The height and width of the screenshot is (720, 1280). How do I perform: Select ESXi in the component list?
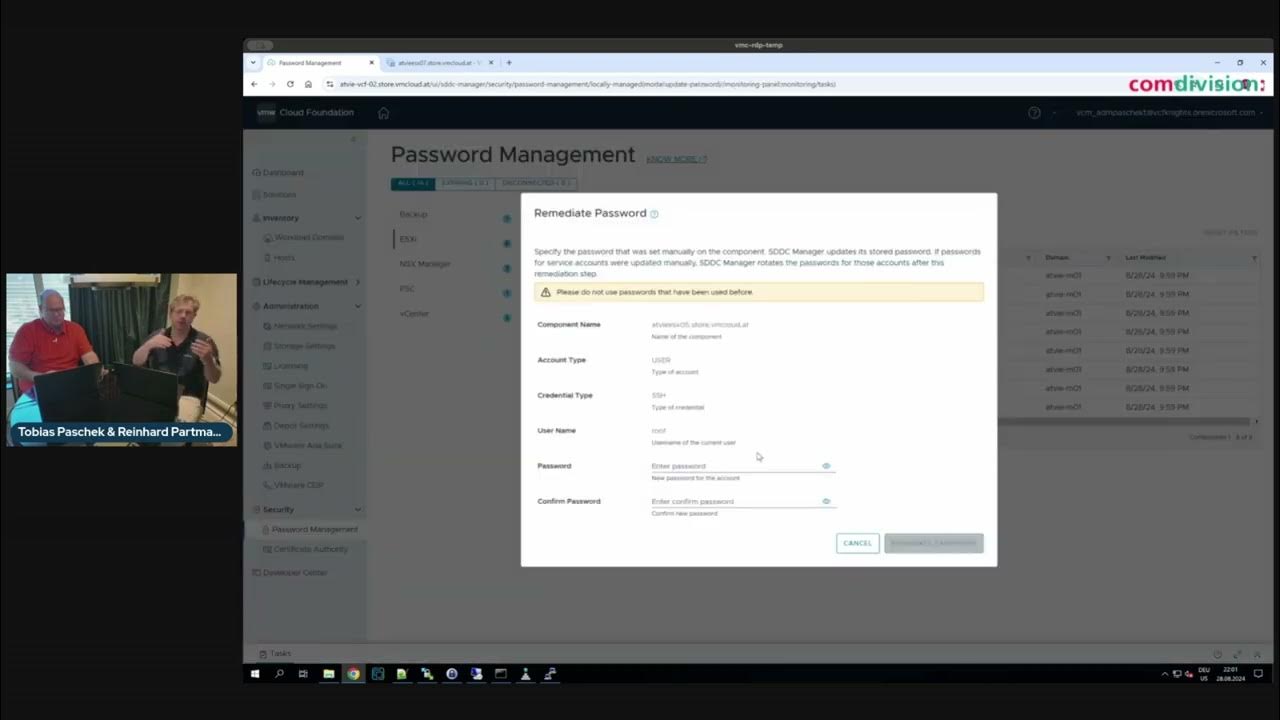(408, 239)
